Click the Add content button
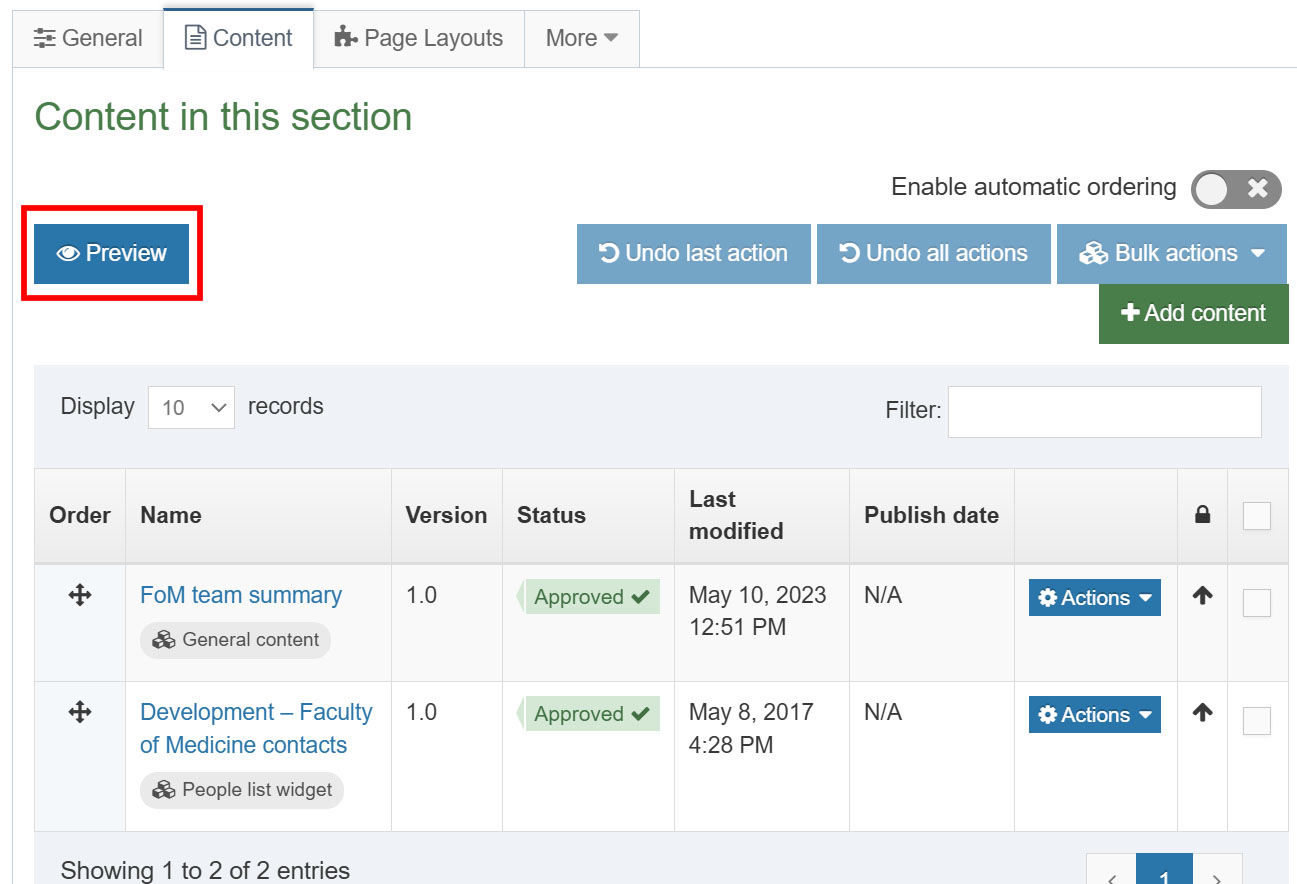Screen dimensions: 1297x884 pos(1193,314)
